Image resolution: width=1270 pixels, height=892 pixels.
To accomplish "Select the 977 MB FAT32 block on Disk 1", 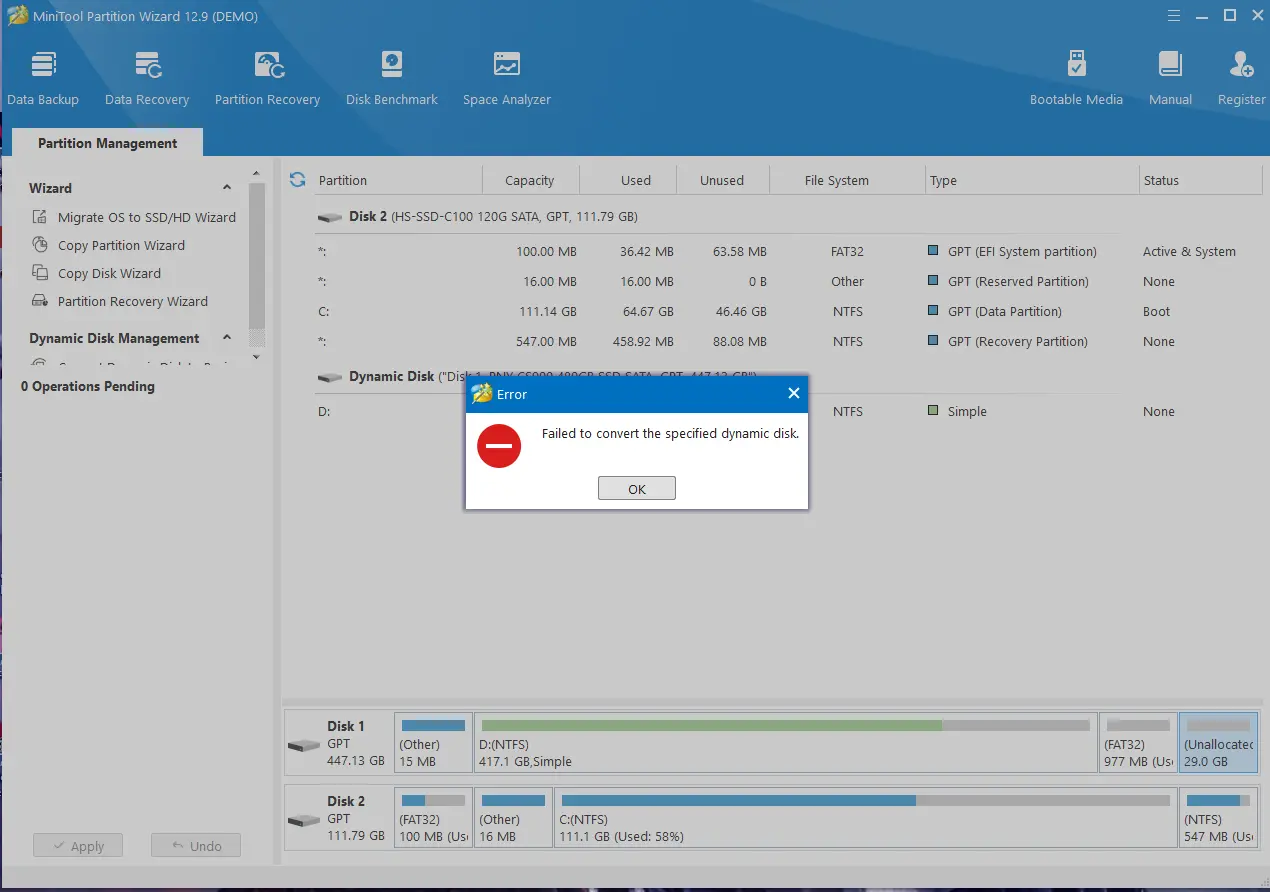I will pos(1138,742).
